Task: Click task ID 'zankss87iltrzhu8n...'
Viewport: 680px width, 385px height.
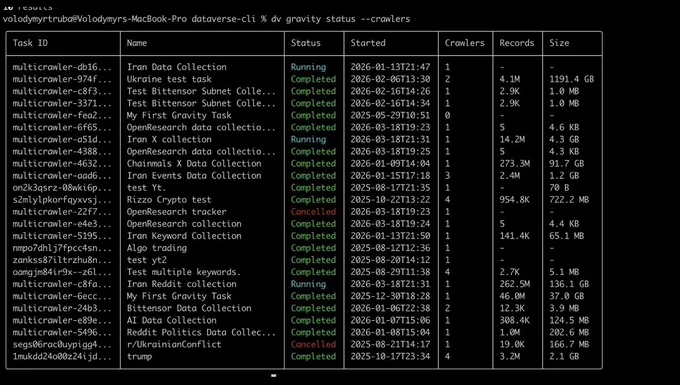Action: pyautogui.click(x=62, y=260)
